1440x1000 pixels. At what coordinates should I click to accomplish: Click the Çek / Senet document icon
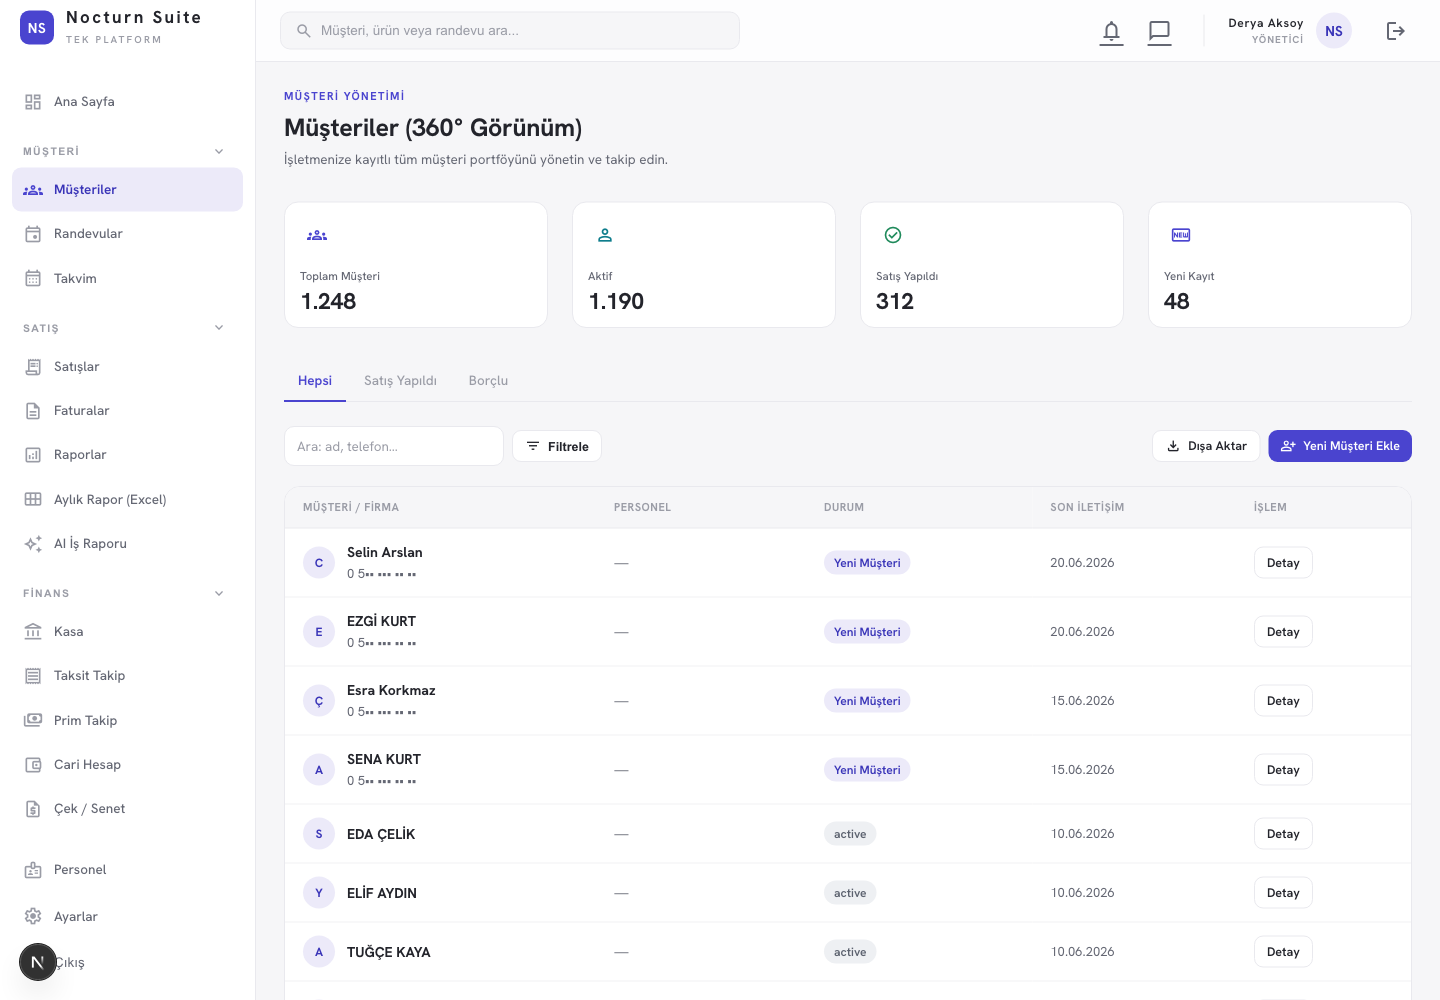point(33,809)
